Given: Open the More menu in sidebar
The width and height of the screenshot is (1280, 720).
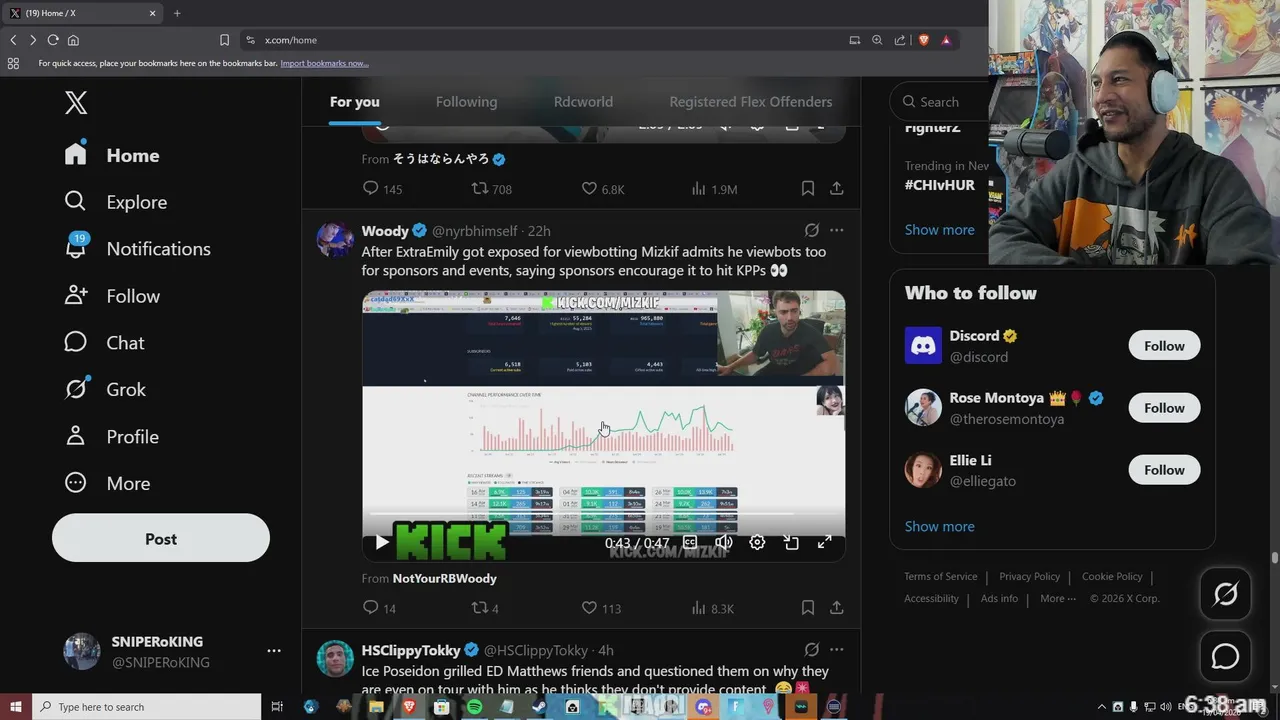Looking at the screenshot, I should [x=107, y=483].
